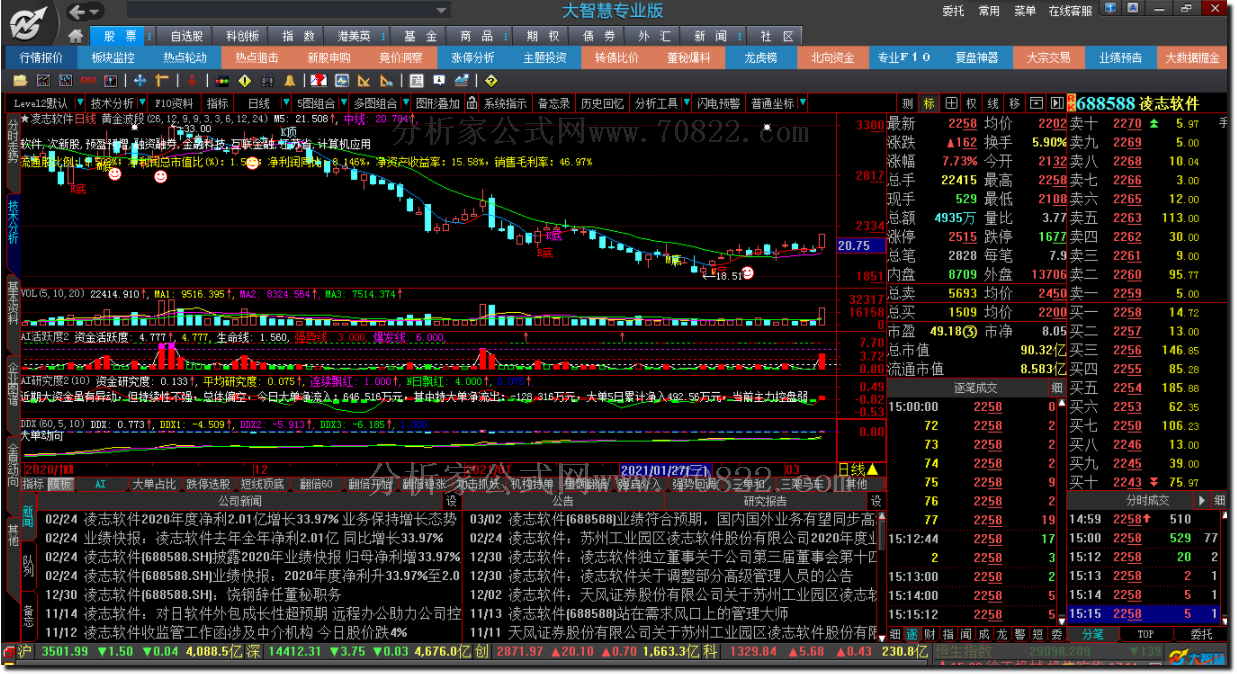Click the traffic light toolbar icon
The height and width of the screenshot is (674, 1237).
pos(221,79)
